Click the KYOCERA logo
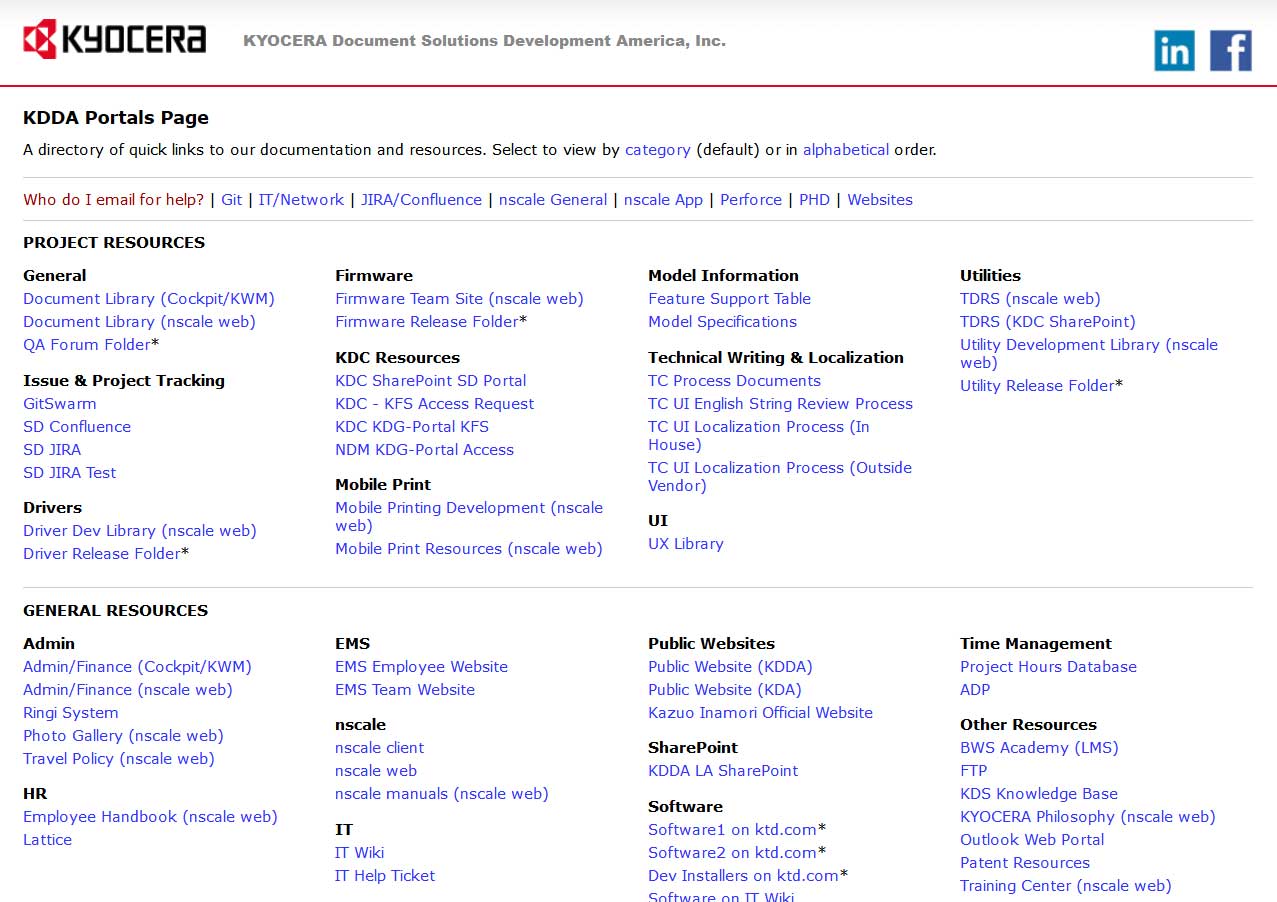Viewport: 1277px width, 902px height. coord(113,40)
